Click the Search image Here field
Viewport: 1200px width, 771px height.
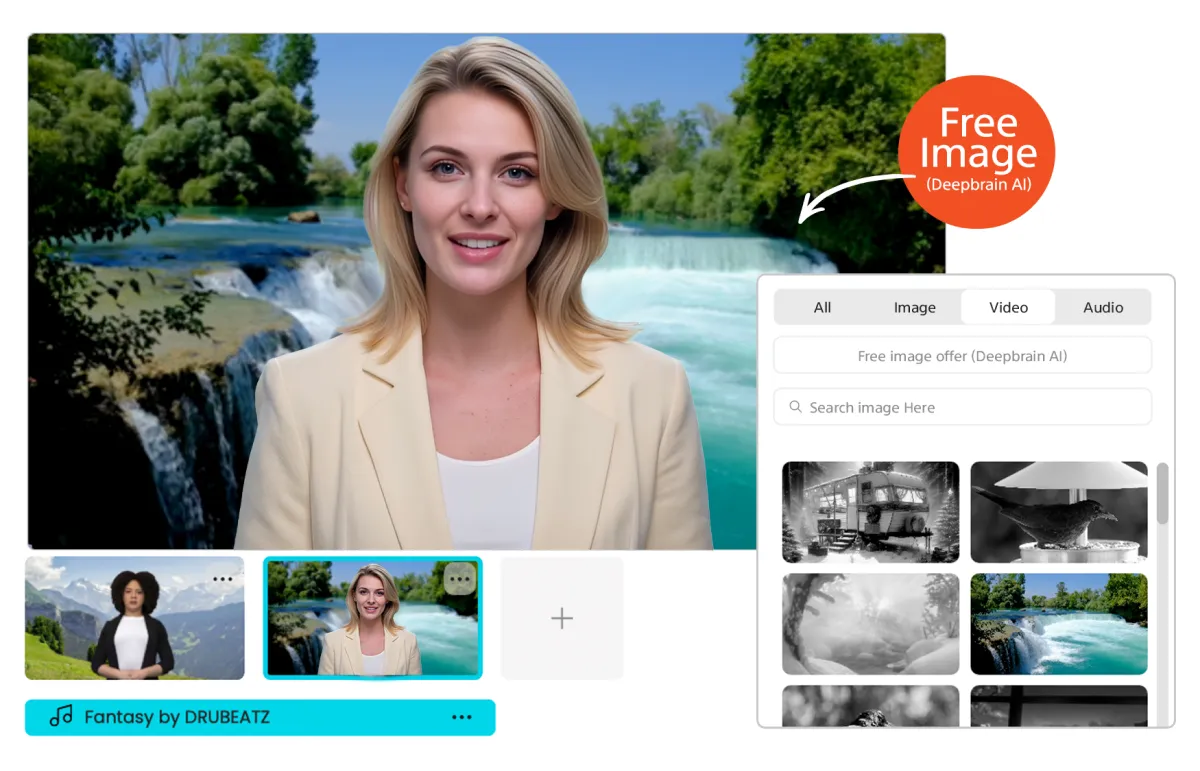tap(962, 407)
